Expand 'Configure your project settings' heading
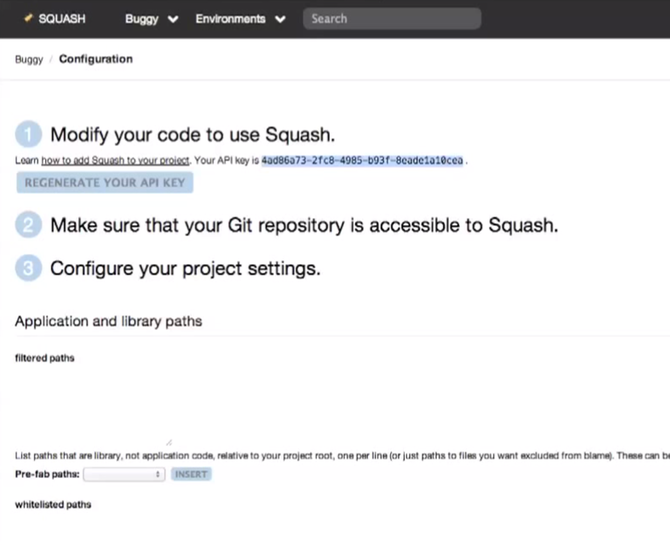 pyautogui.click(x=185, y=269)
